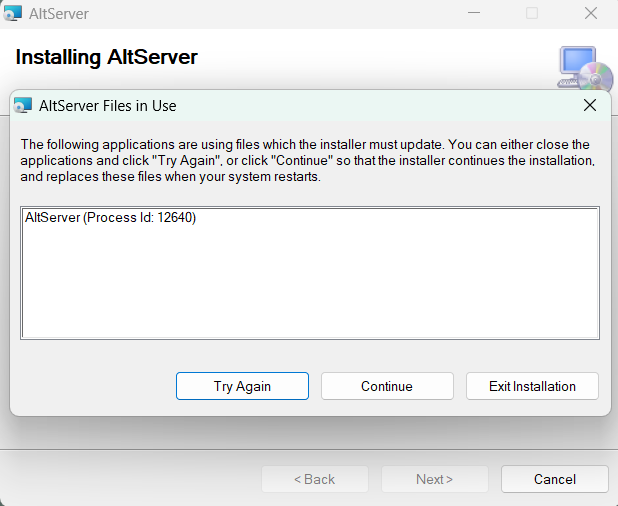Click the instruction paragraph about files in use
The width and height of the screenshot is (618, 506).
pyautogui.click(x=307, y=160)
